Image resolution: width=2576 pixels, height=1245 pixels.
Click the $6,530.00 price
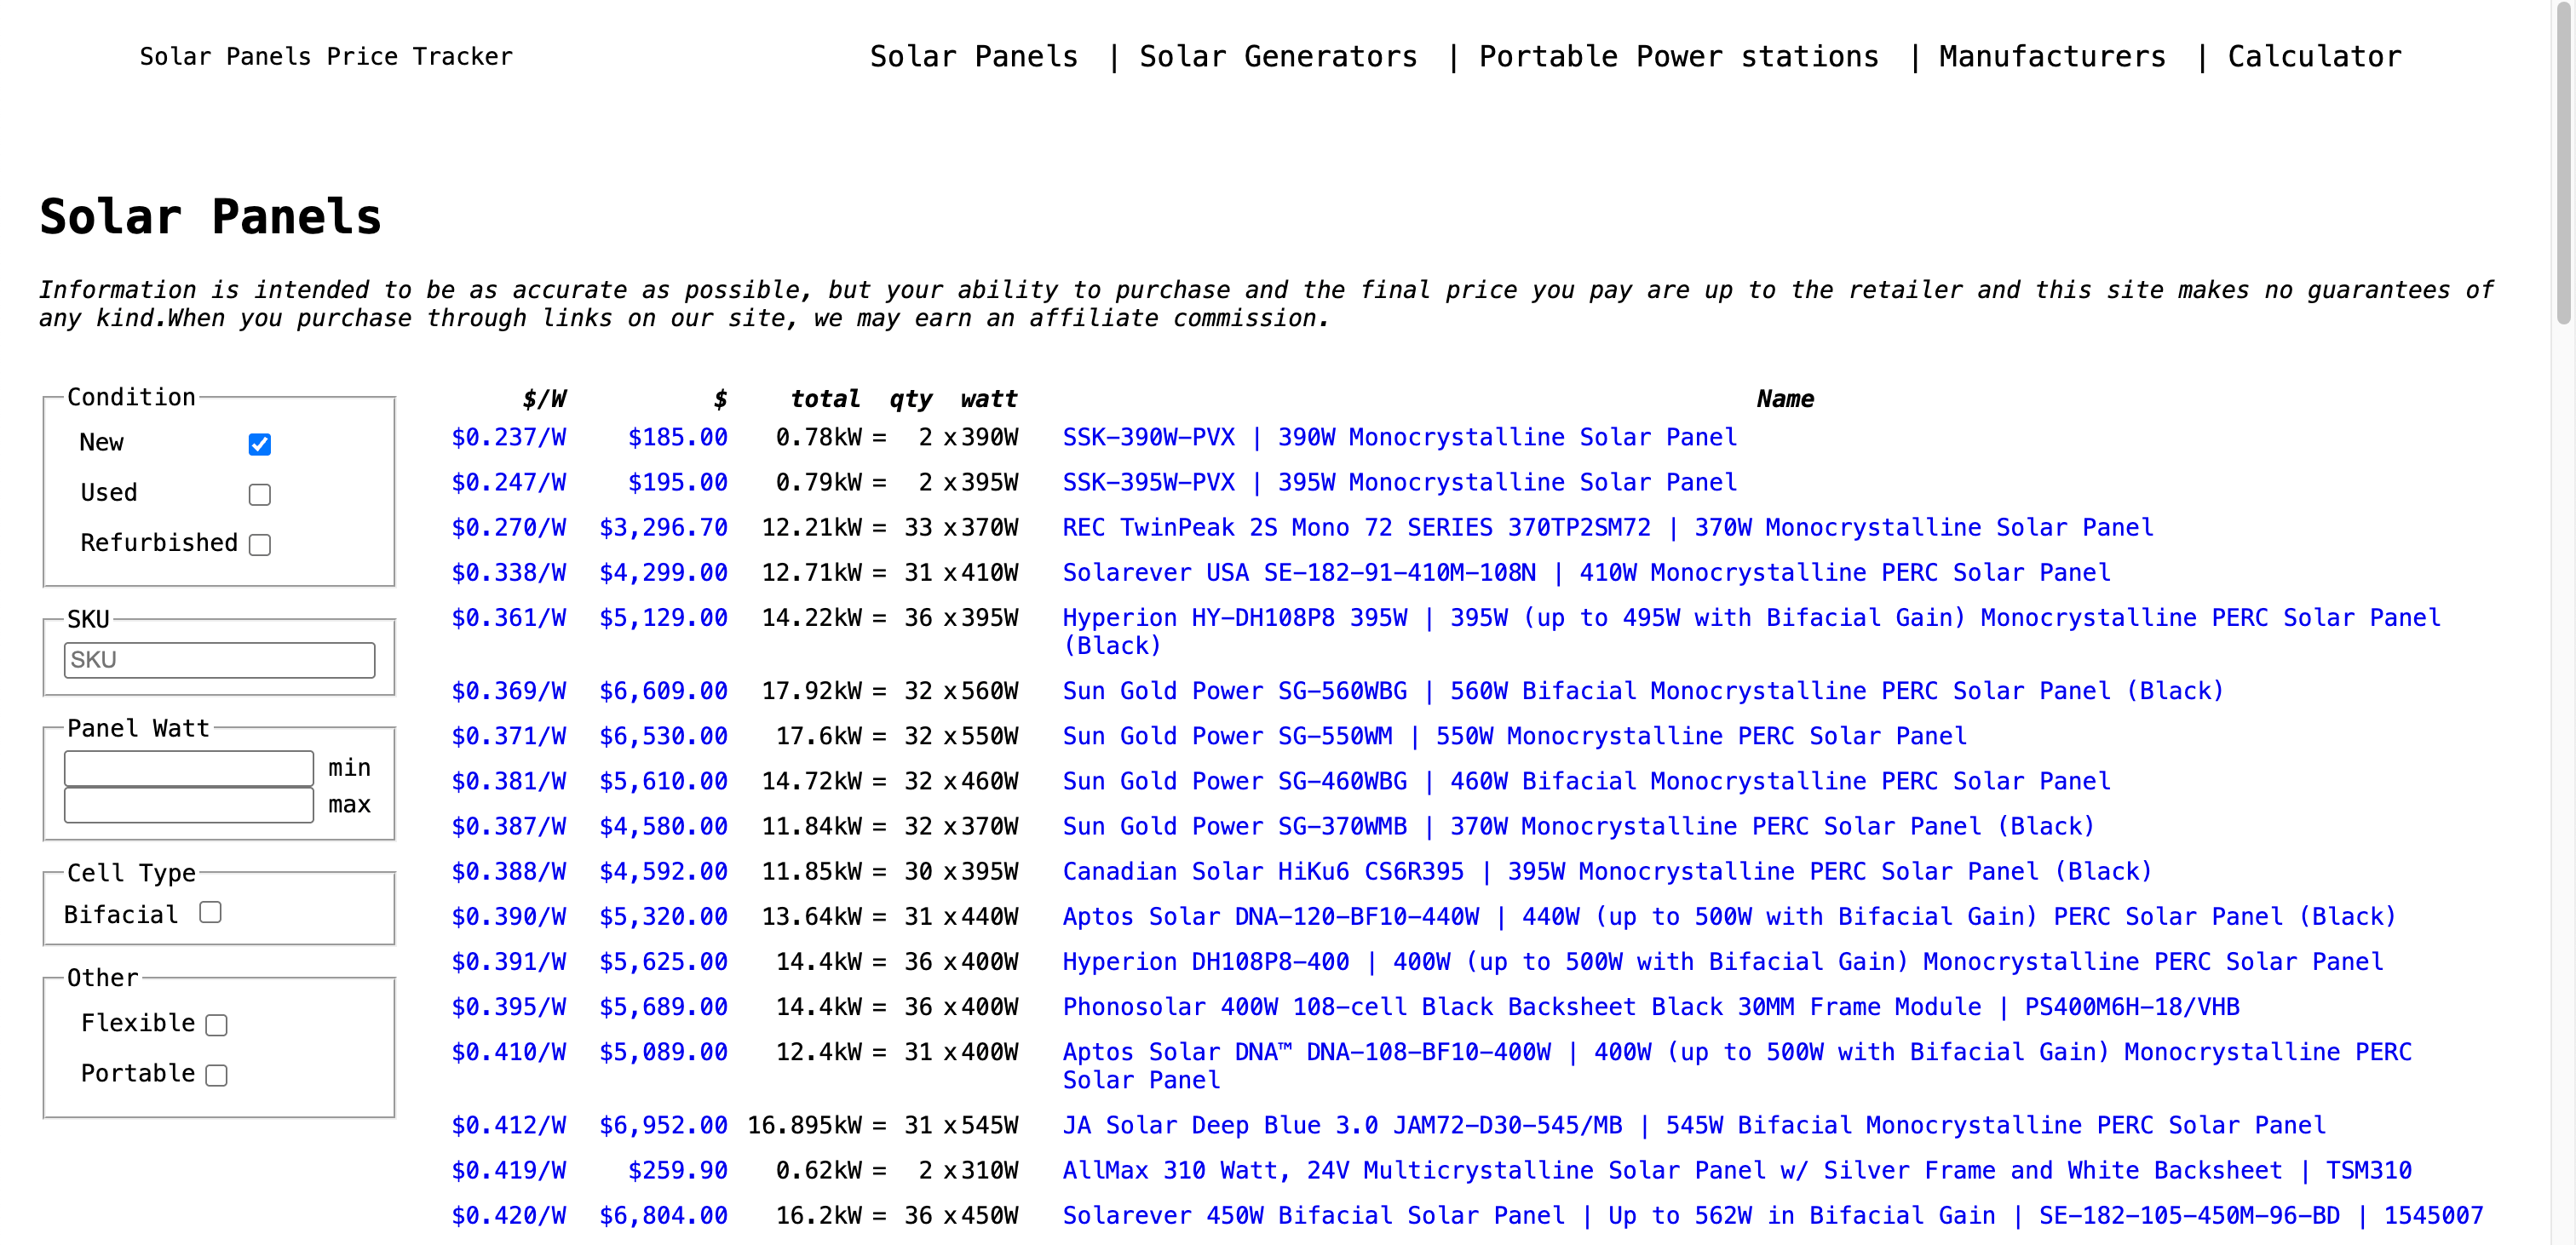pos(663,736)
